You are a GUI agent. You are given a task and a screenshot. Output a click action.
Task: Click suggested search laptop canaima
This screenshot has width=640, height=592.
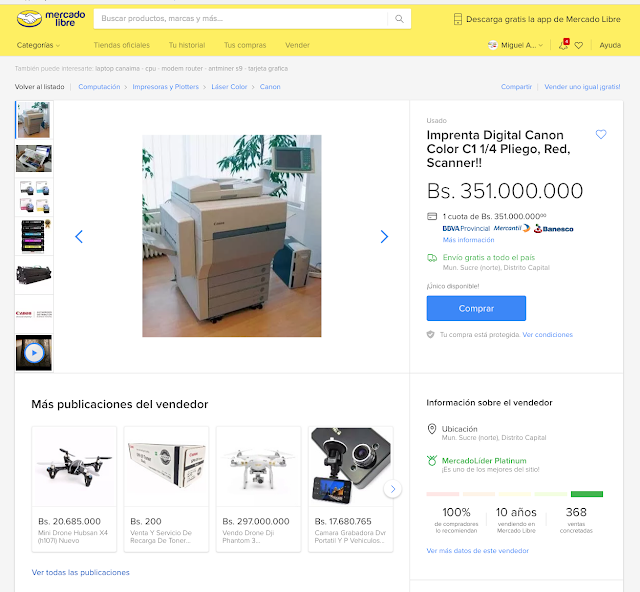tap(118, 69)
